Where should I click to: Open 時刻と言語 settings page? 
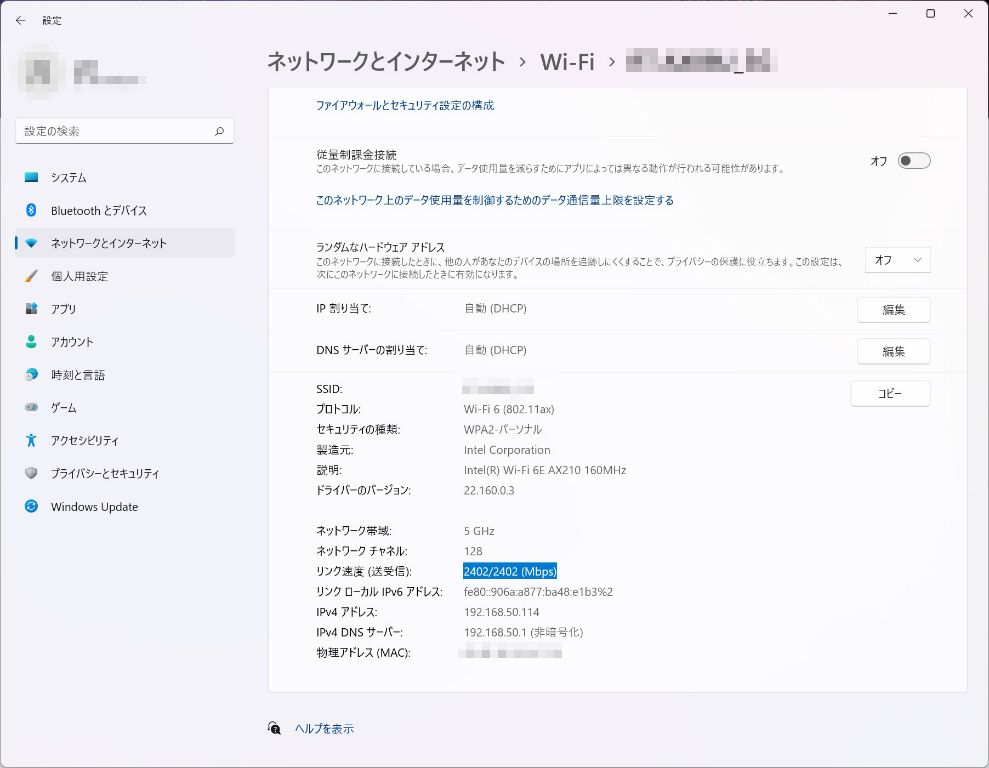click(x=125, y=375)
